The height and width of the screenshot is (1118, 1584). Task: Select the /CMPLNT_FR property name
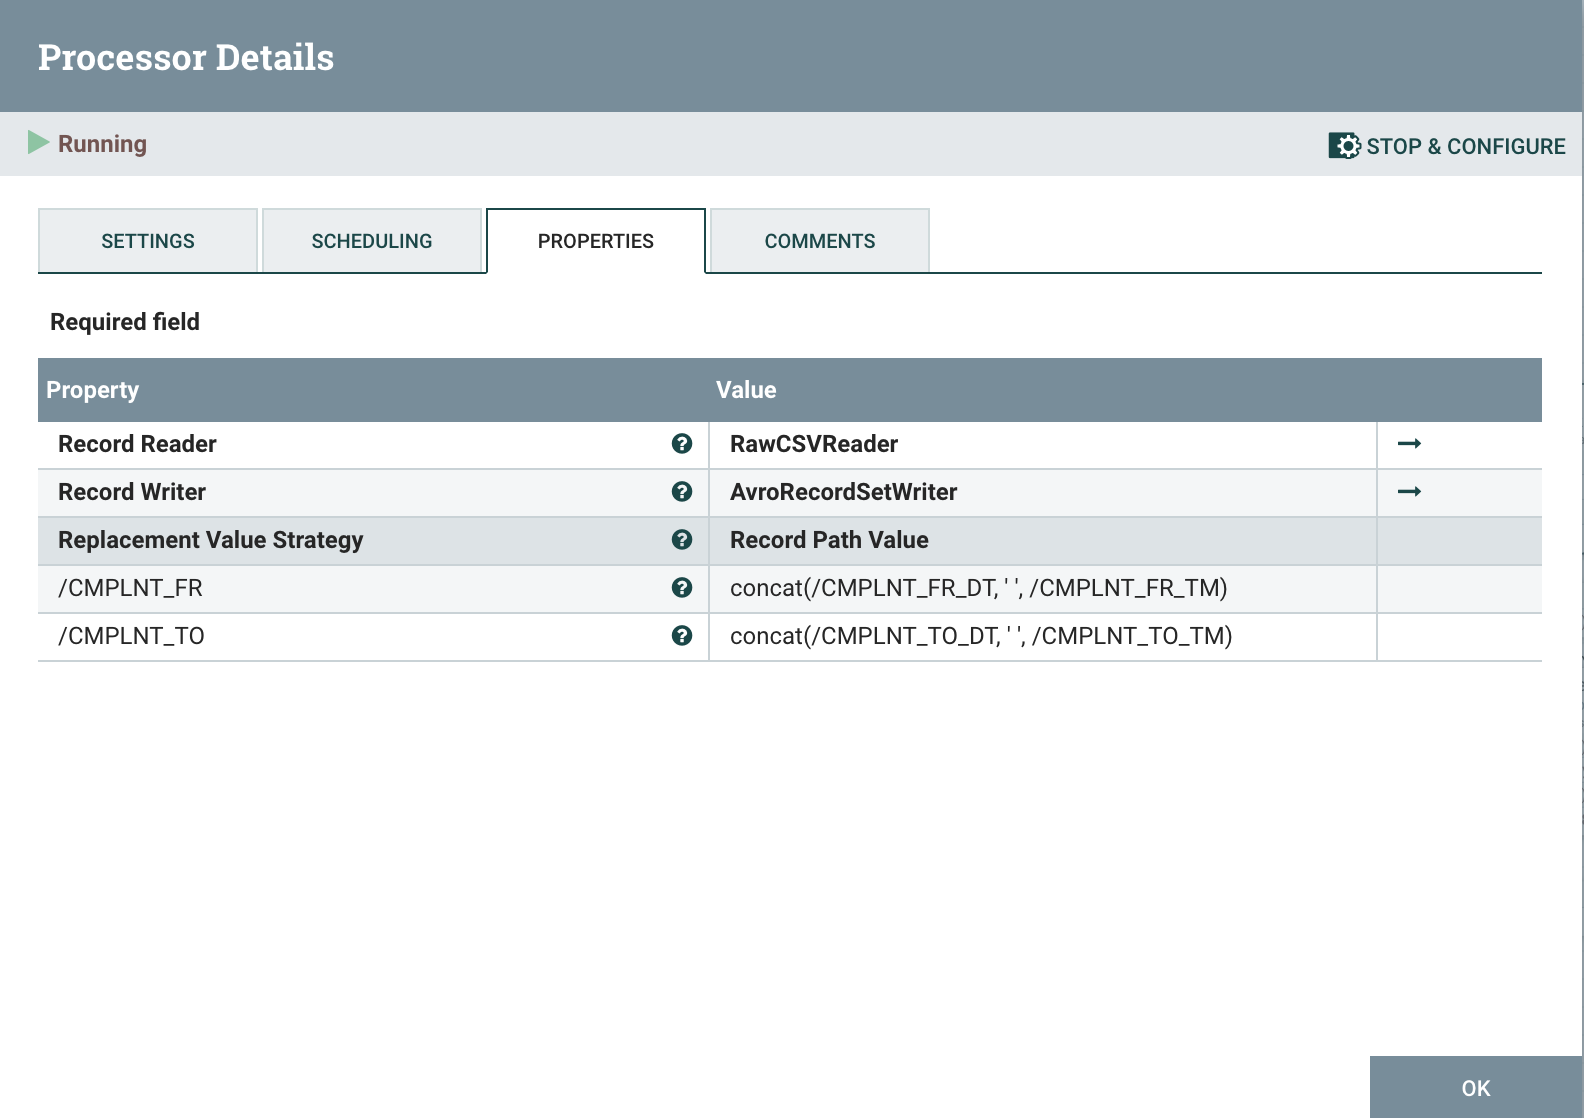tap(130, 588)
